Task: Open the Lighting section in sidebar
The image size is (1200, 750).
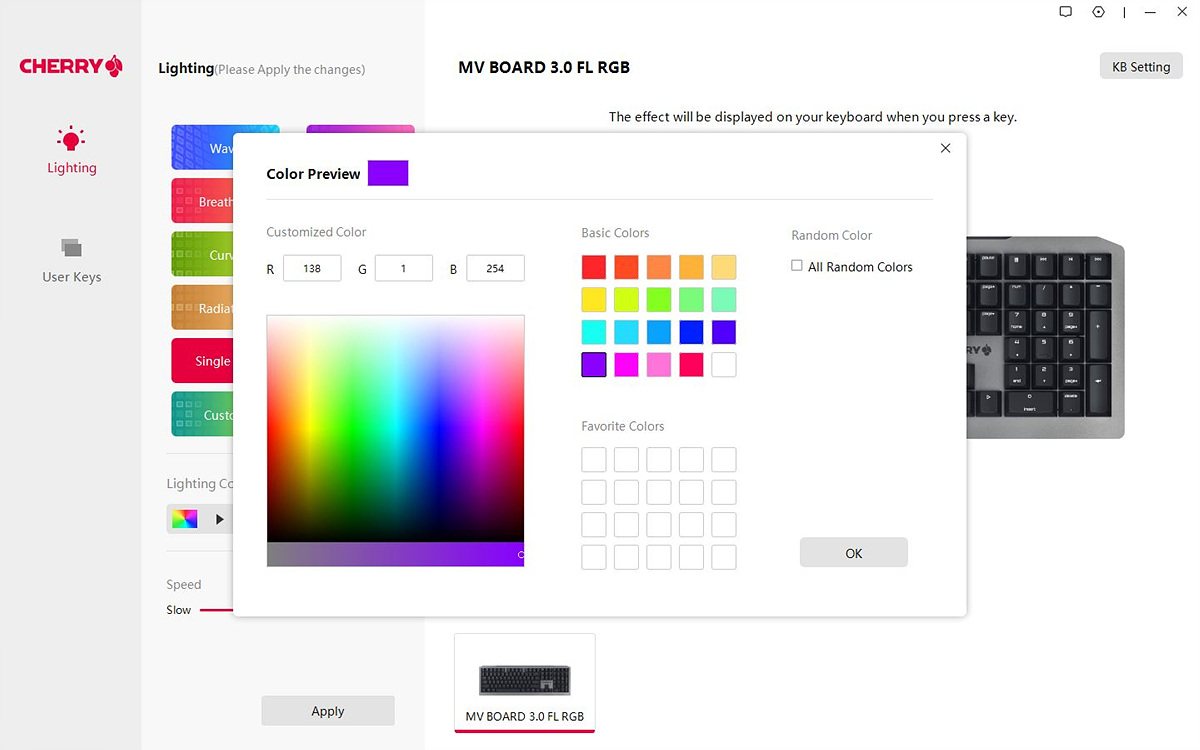Action: pos(71,151)
